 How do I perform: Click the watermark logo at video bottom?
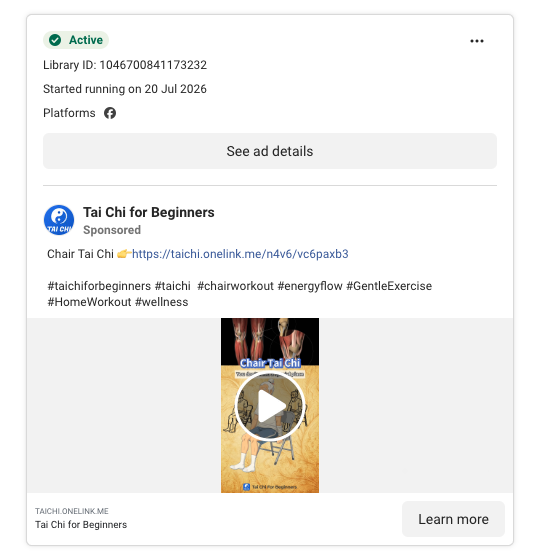click(246, 487)
